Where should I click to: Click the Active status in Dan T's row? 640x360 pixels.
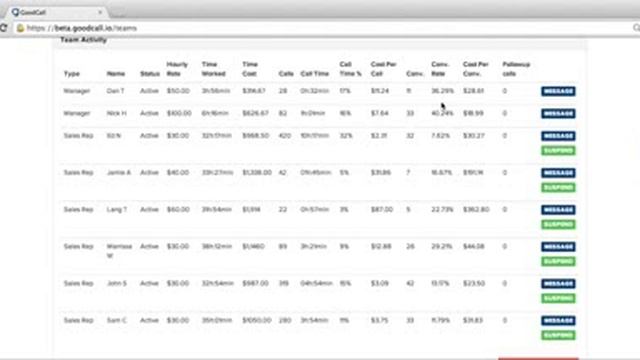(149, 91)
